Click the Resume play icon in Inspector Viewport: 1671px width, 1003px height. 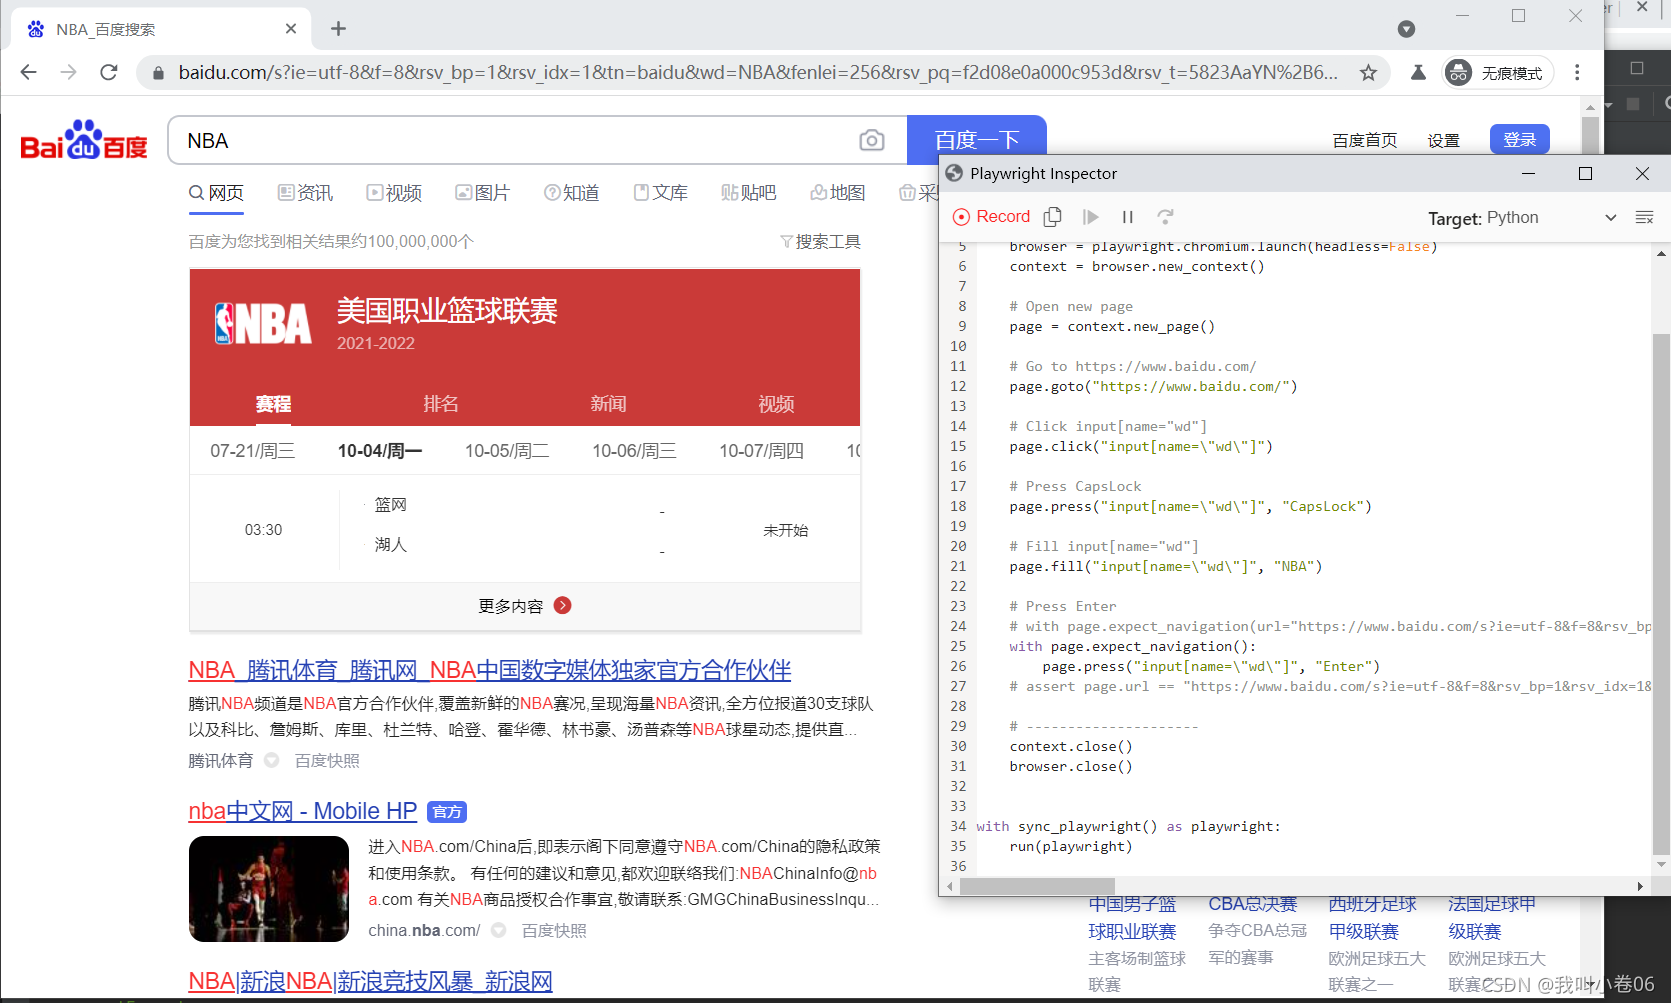pyautogui.click(x=1091, y=217)
